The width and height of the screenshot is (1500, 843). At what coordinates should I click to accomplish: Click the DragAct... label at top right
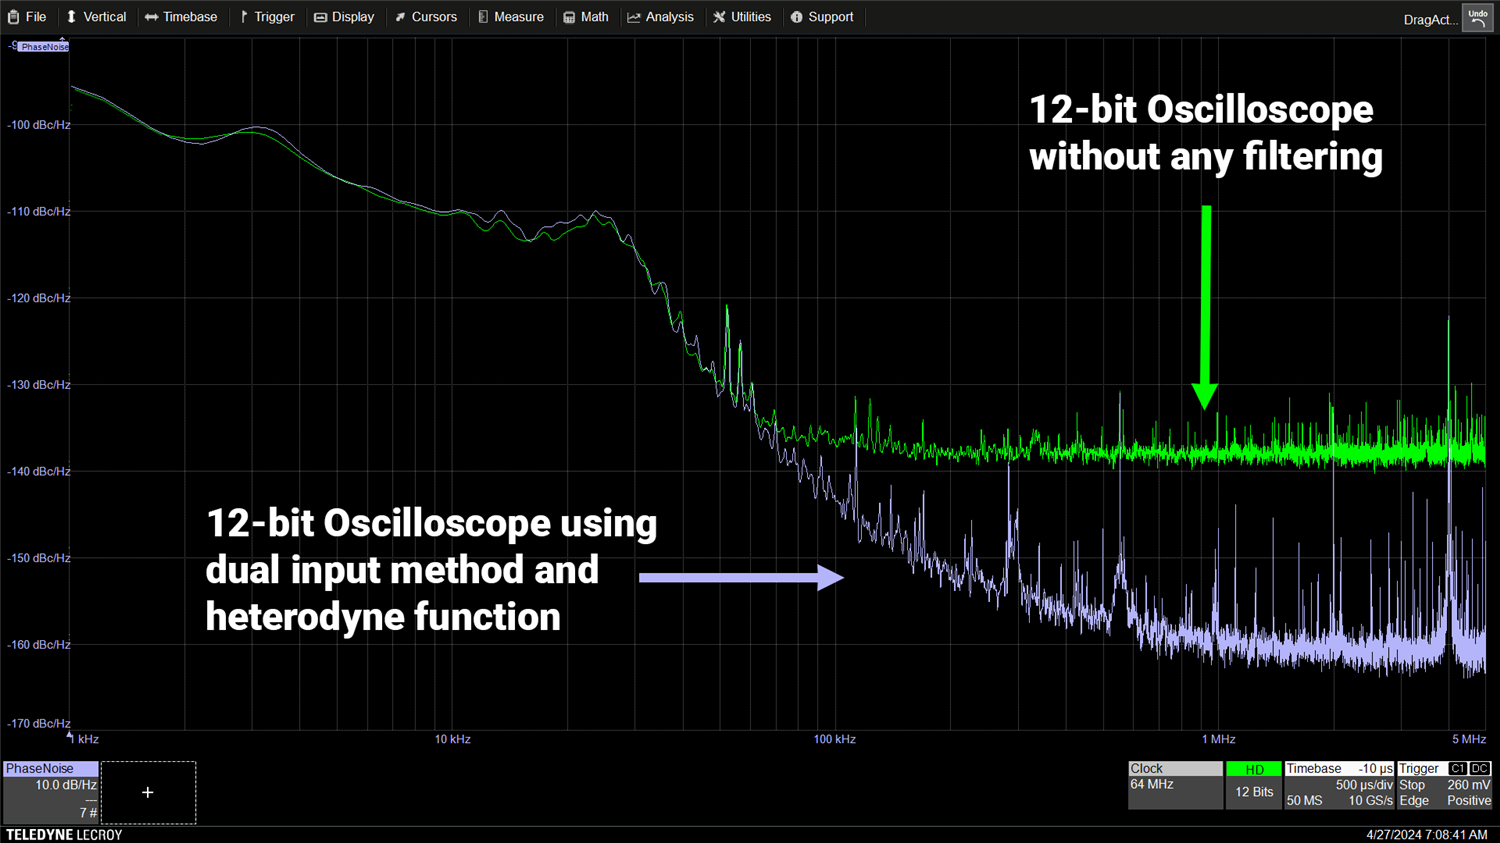pos(1430,19)
